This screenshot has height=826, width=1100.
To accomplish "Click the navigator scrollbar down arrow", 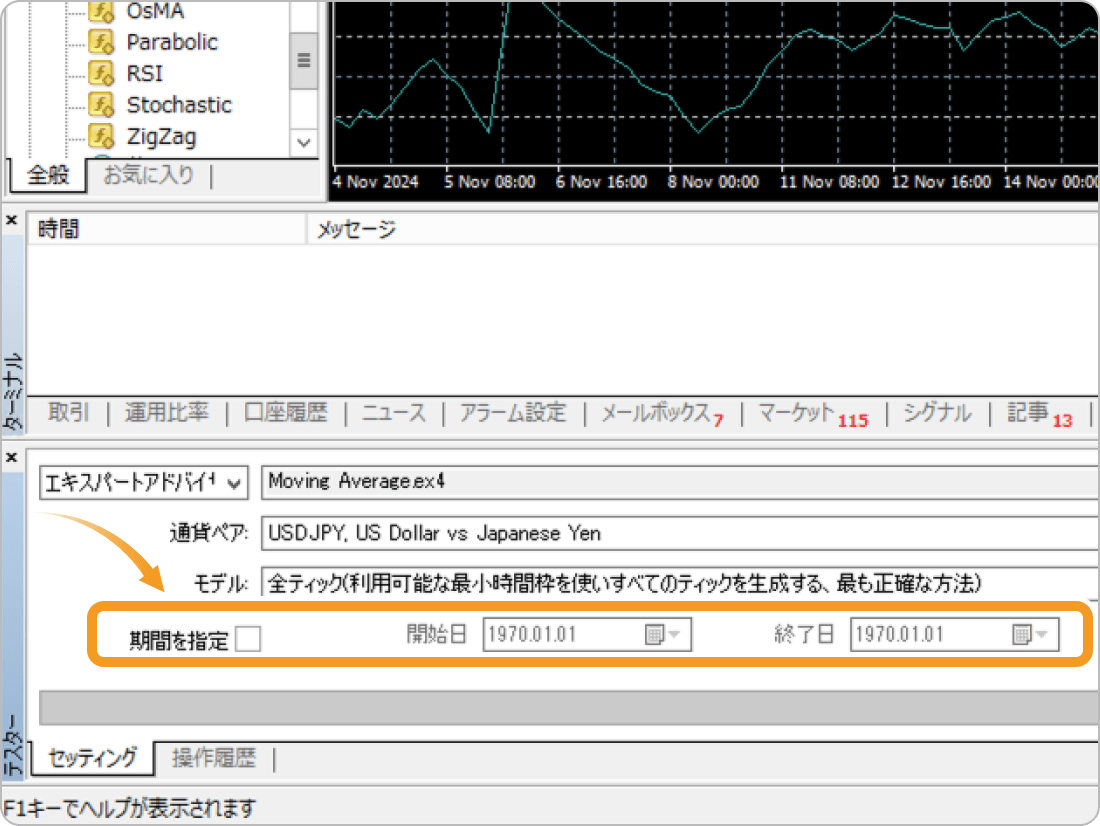I will pos(304,142).
